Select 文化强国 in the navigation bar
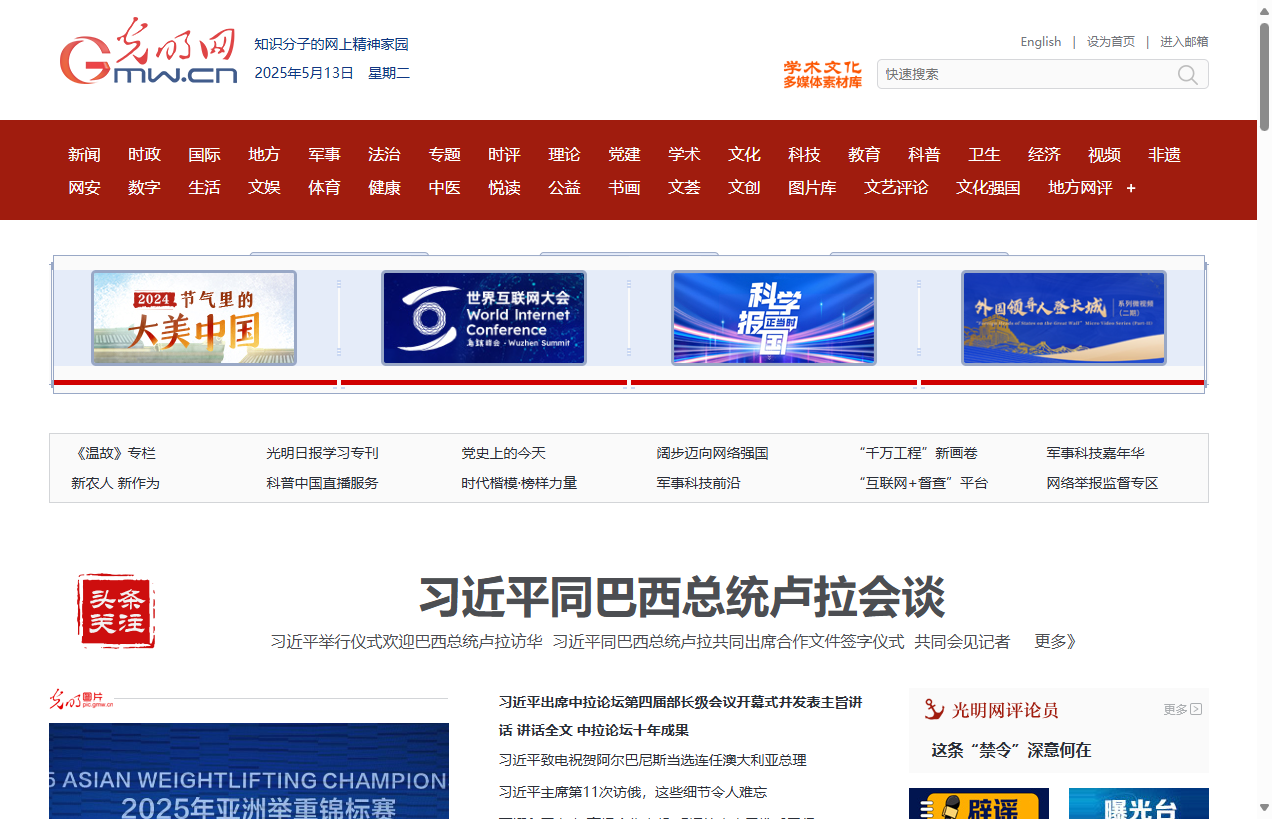1272x819 pixels. click(x=988, y=188)
